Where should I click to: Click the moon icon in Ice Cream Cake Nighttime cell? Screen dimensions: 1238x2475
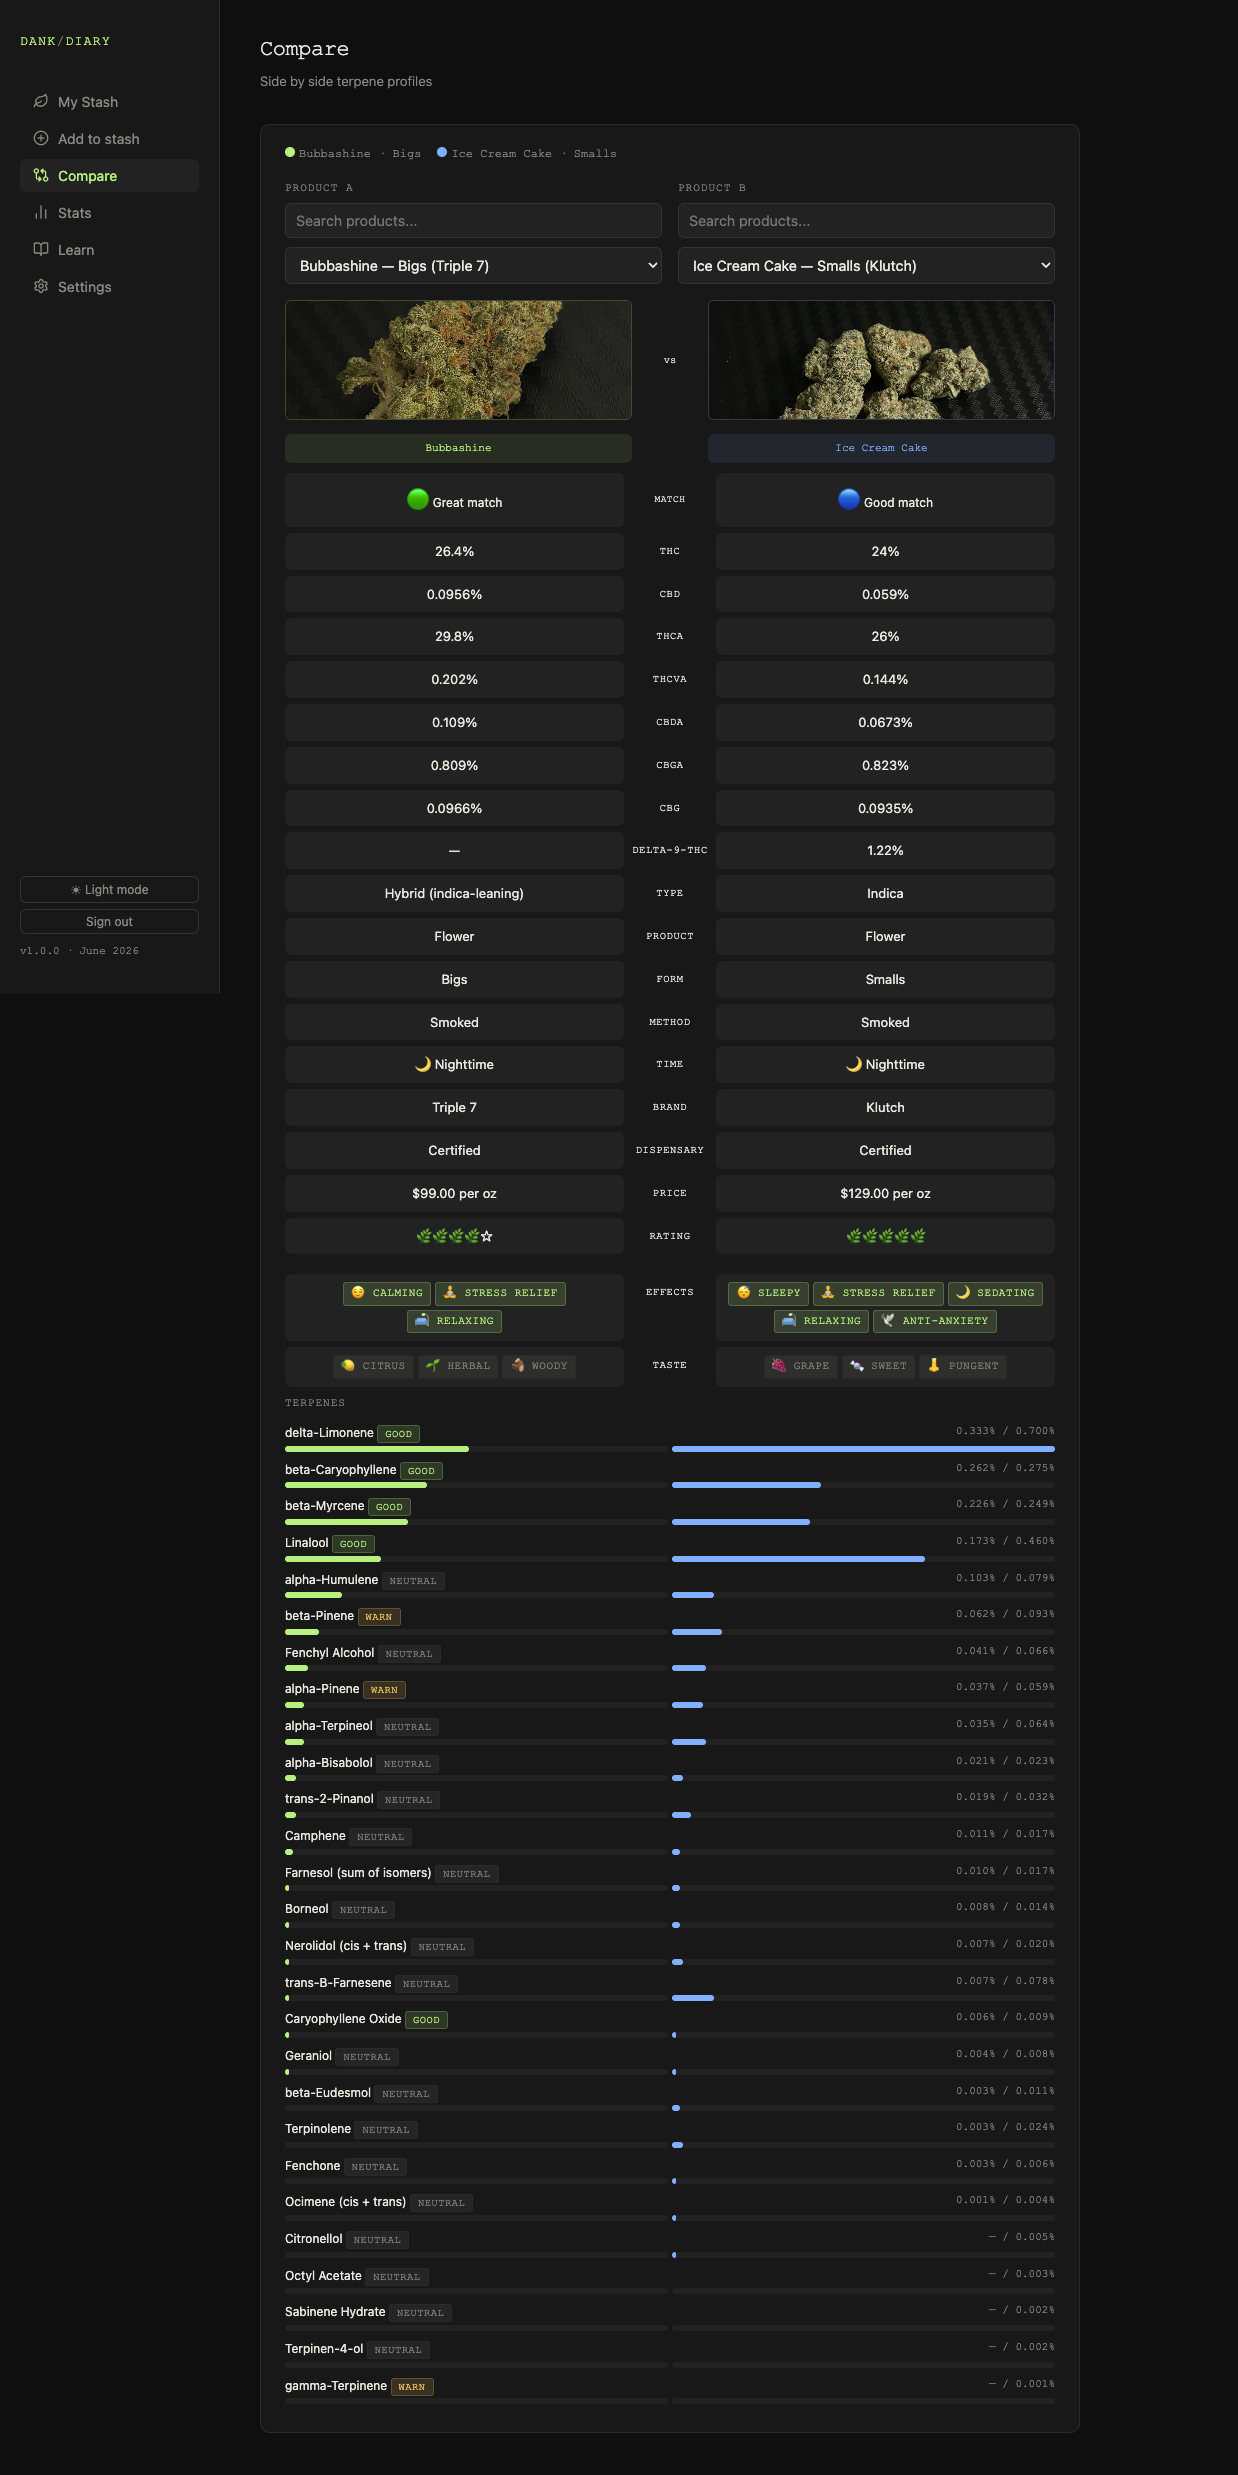click(854, 1064)
